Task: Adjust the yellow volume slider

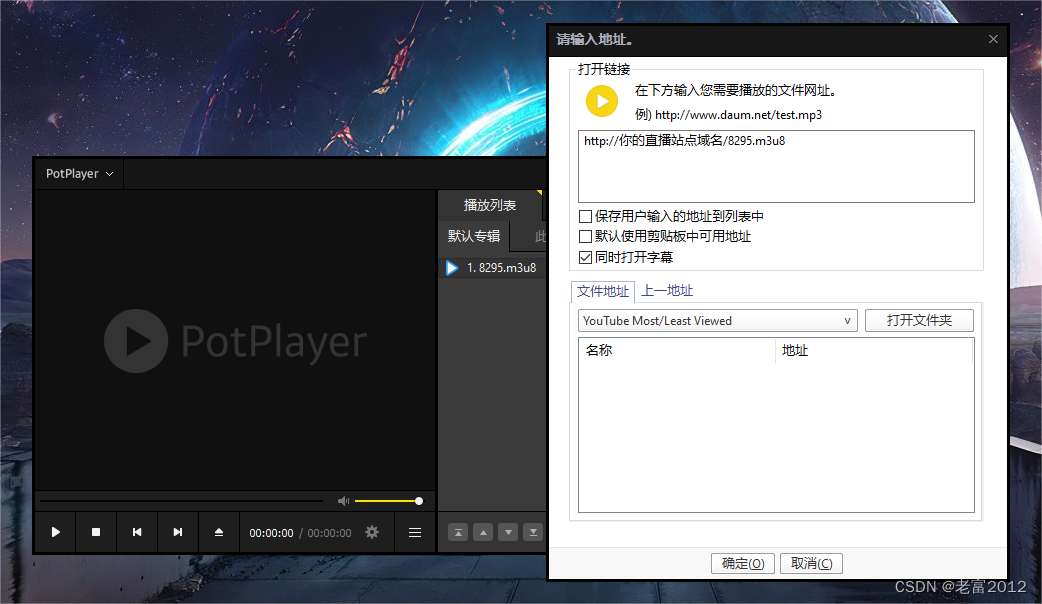Action: 388,501
